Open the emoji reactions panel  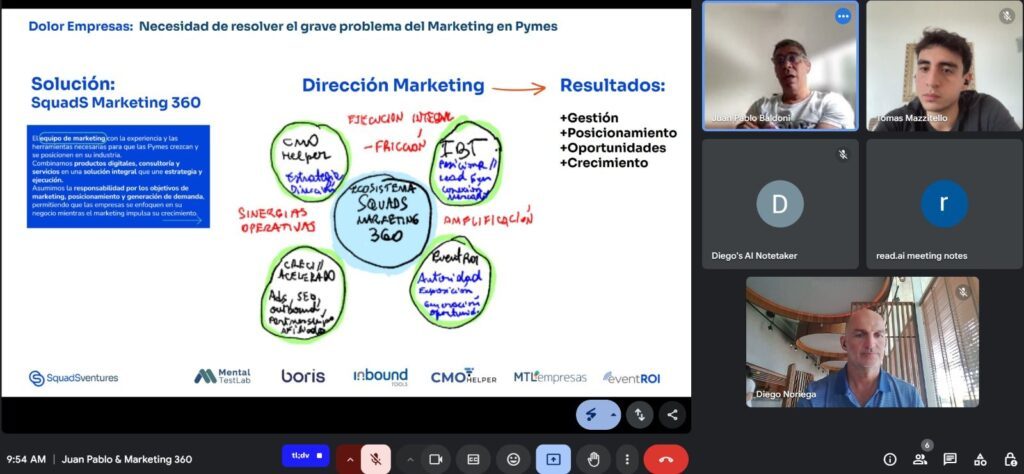[513, 459]
